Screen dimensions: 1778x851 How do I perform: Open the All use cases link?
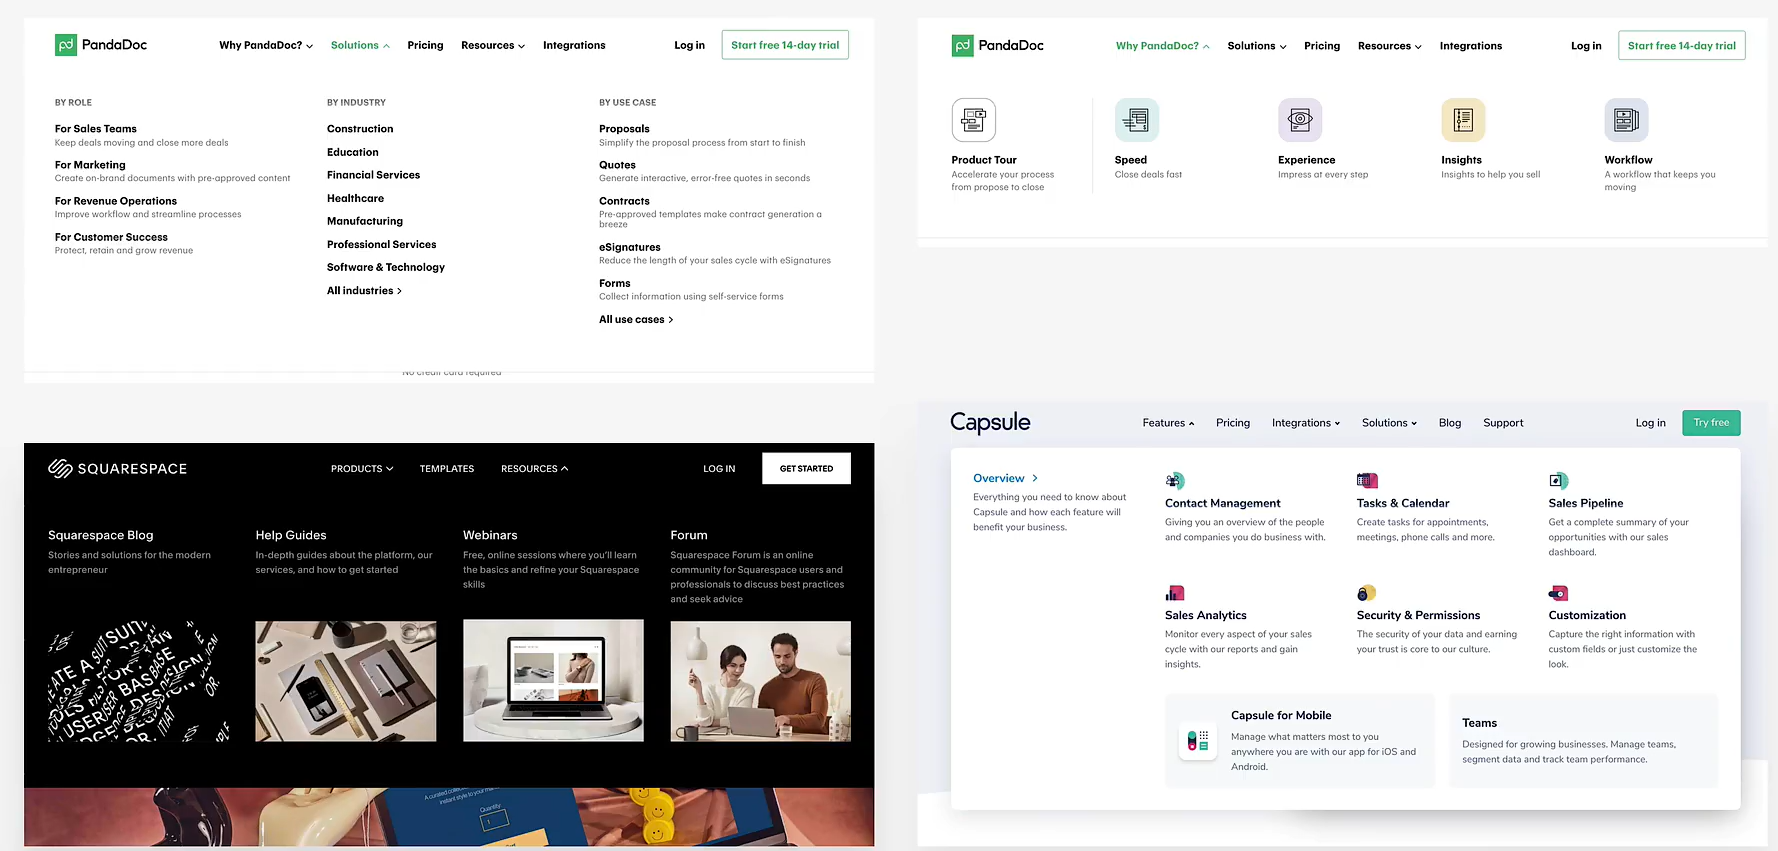[636, 320]
